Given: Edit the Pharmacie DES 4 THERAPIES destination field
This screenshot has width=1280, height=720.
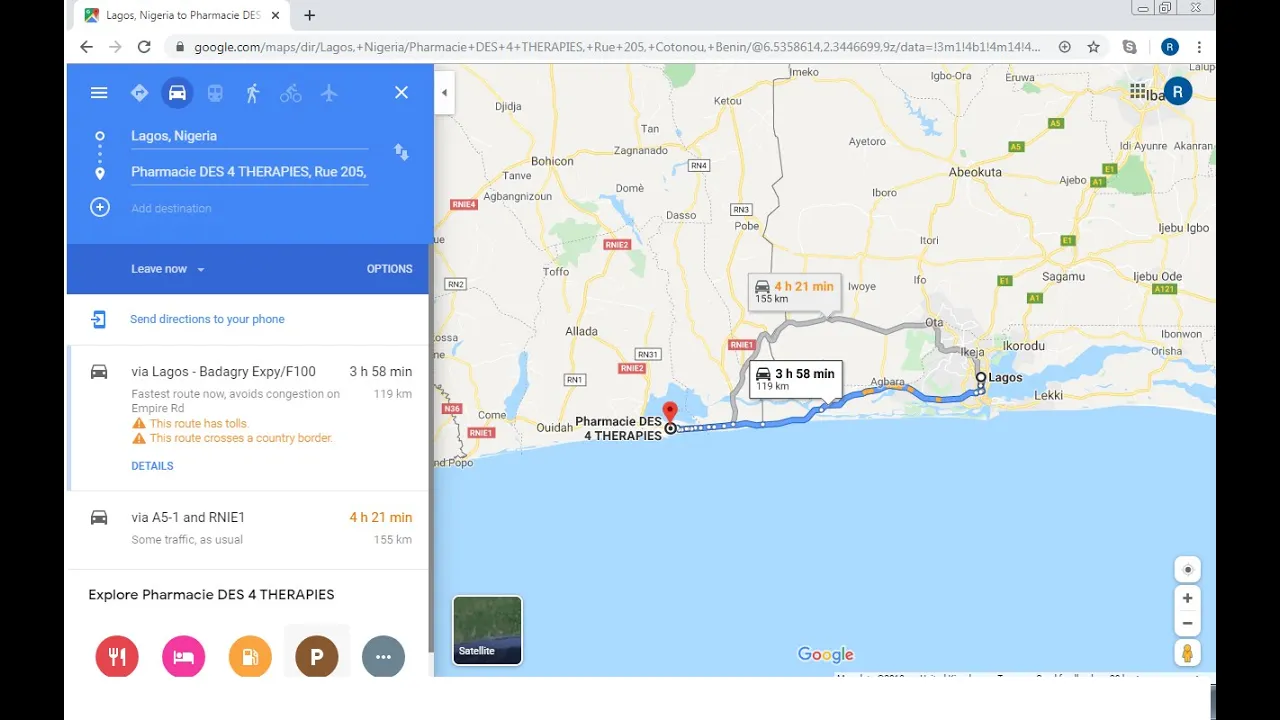Looking at the screenshot, I should (249, 172).
